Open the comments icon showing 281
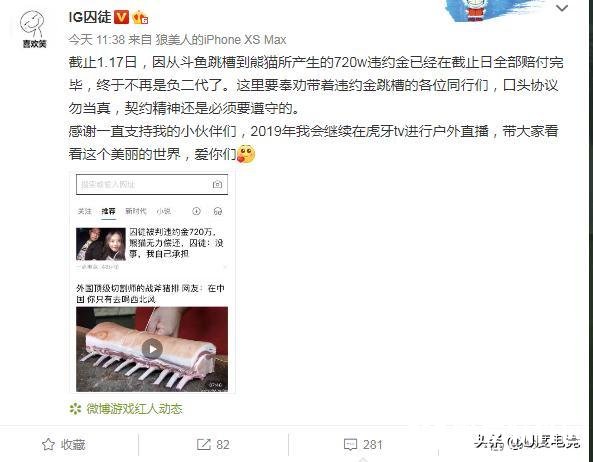 click(x=363, y=445)
